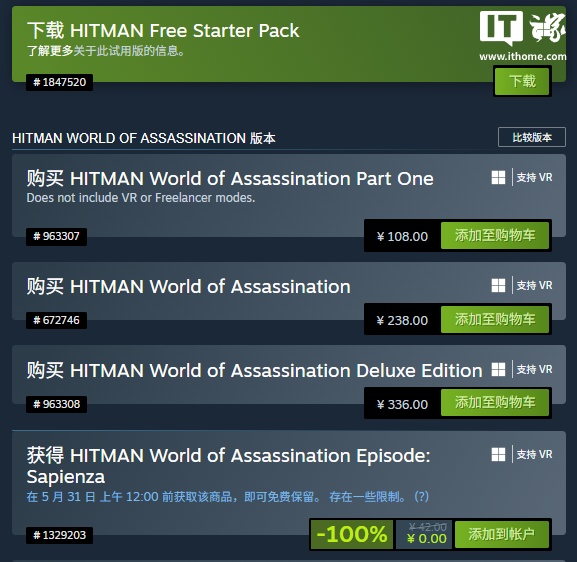The width and height of the screenshot is (577, 562).
Task: Add Part One to cart for ¥108.00
Action: (x=495, y=236)
